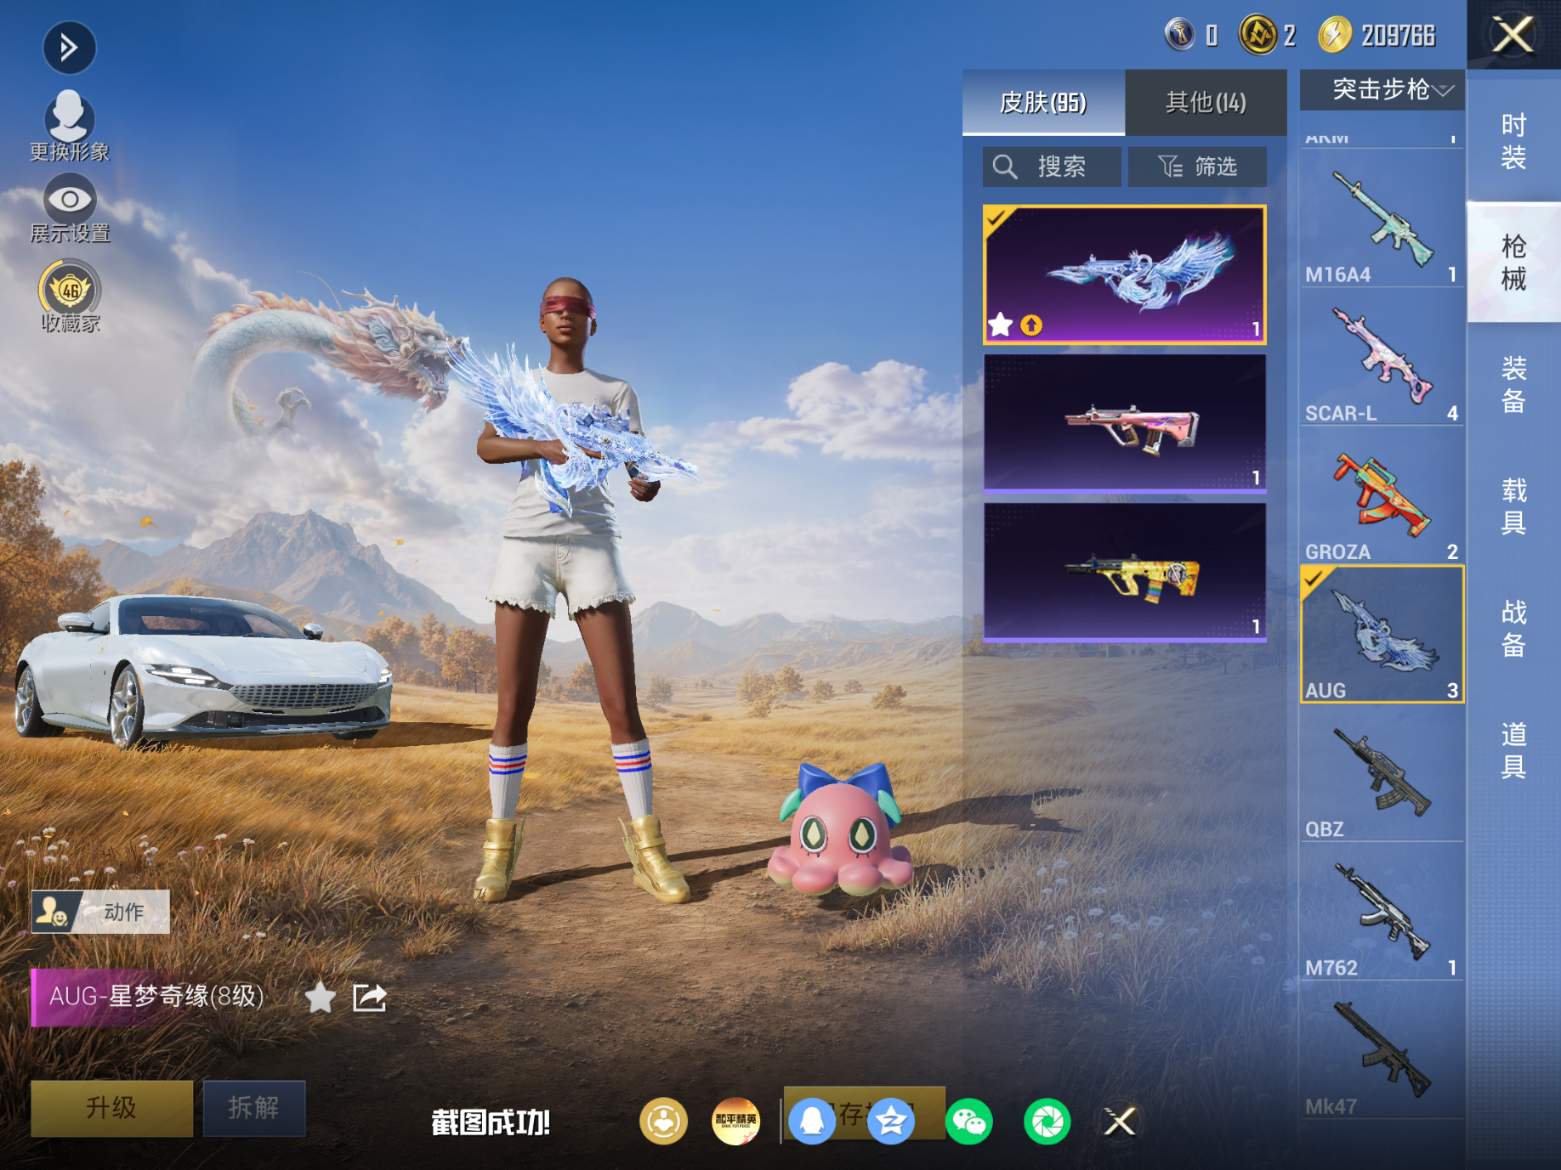Open the change appearance avatar icon
The height and width of the screenshot is (1170, 1561).
point(69,118)
